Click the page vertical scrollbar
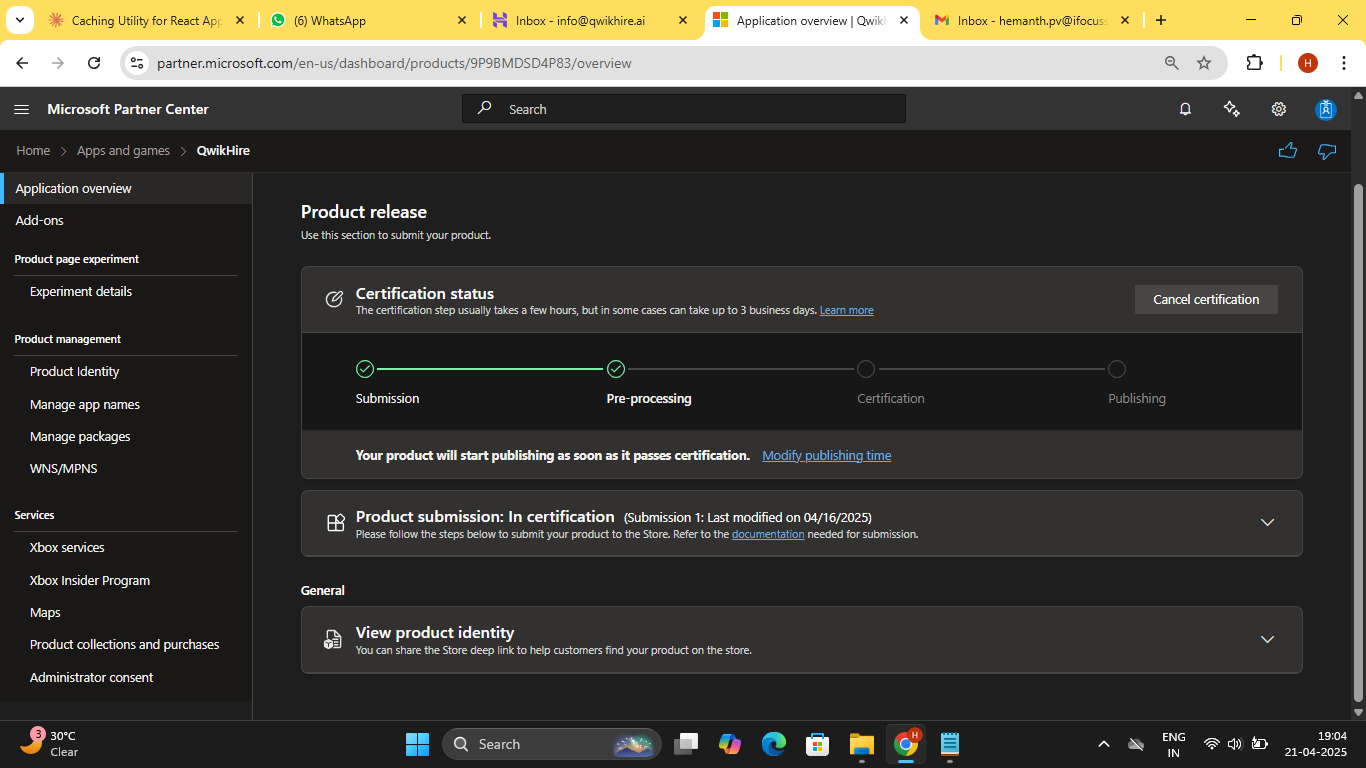 point(1358,443)
